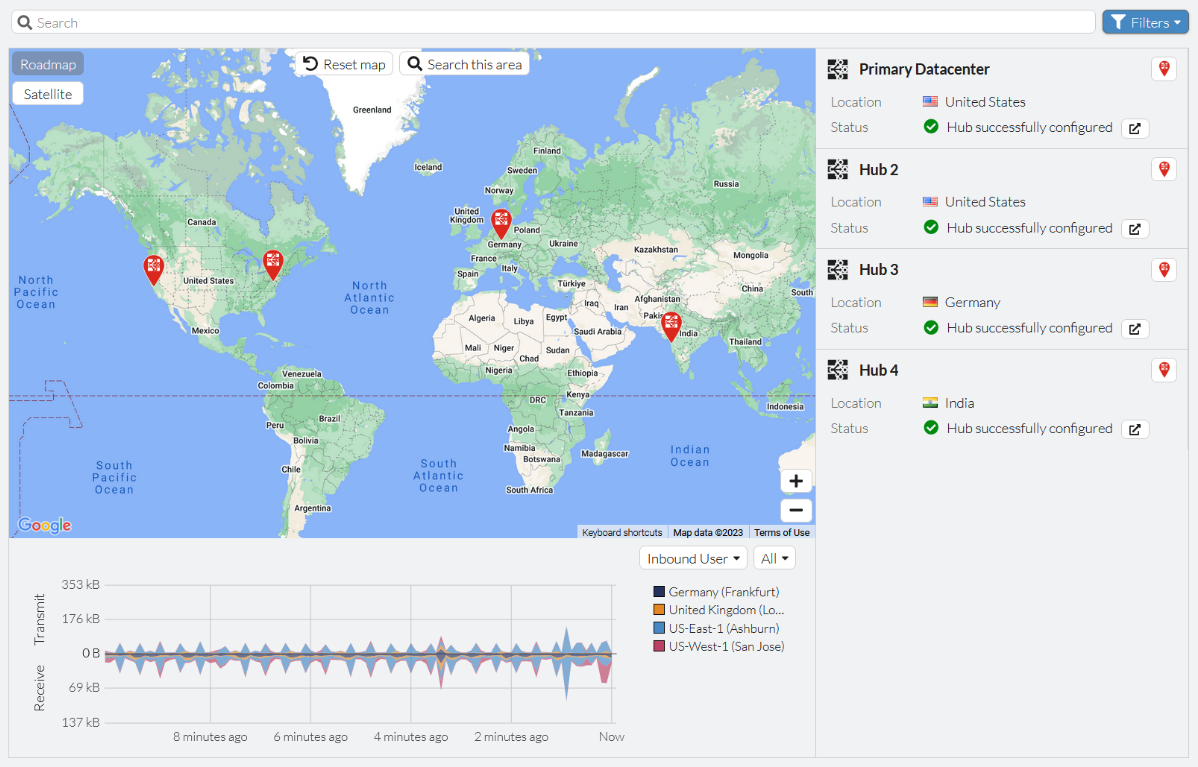Click the red location pin for Hub 2
This screenshot has width=1198, height=767.
click(x=1163, y=169)
